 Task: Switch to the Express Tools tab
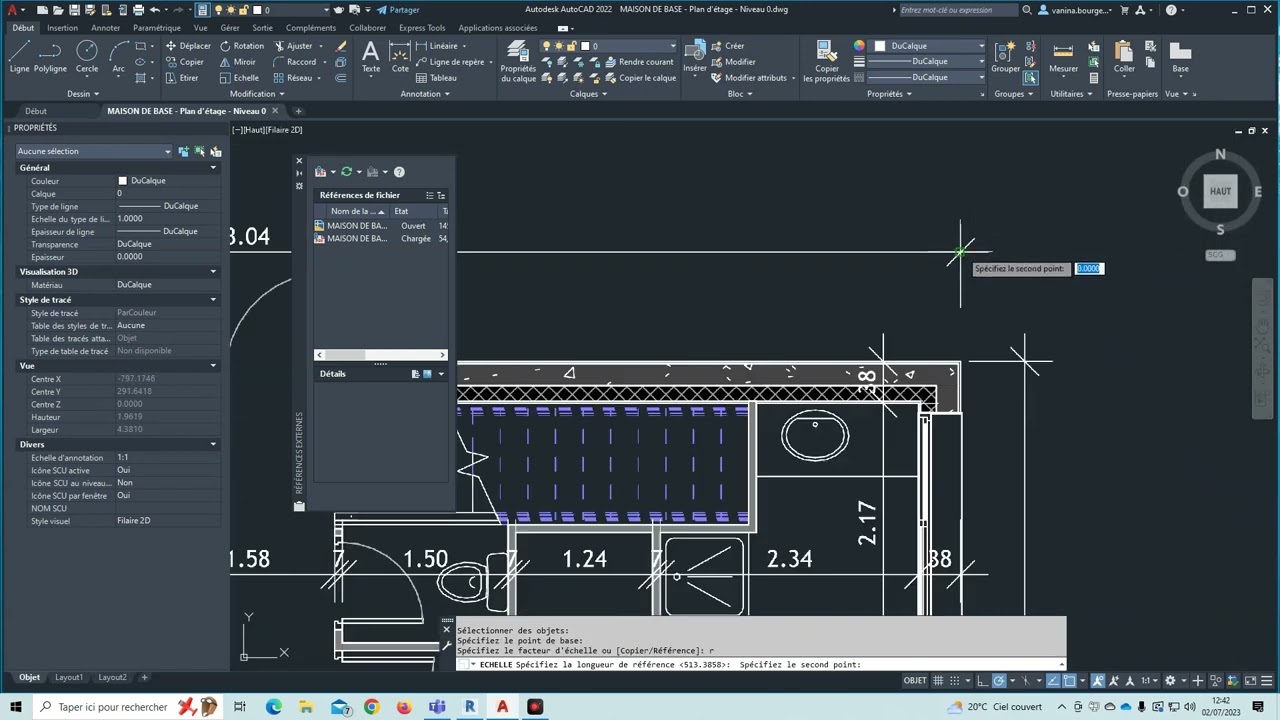[x=422, y=28]
